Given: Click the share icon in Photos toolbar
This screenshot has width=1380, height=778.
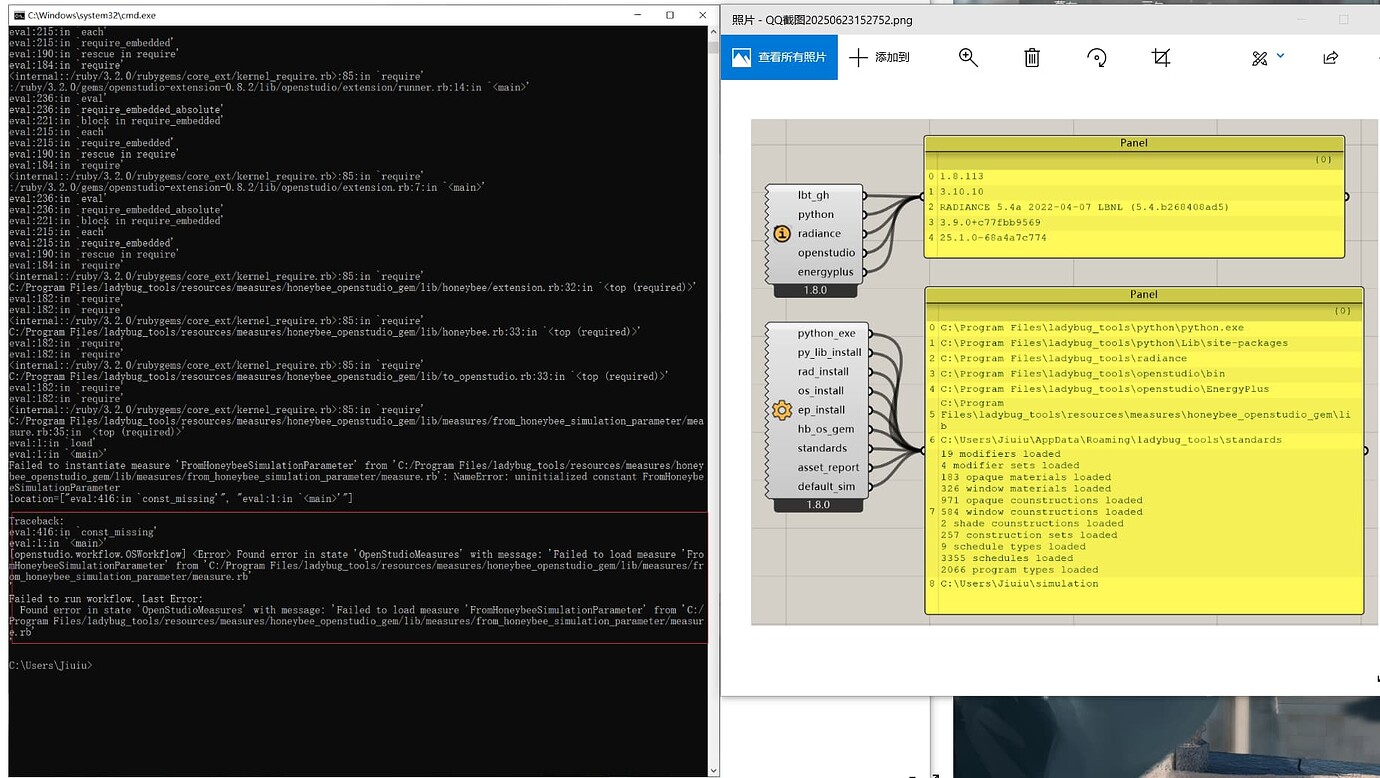Looking at the screenshot, I should (x=1330, y=58).
